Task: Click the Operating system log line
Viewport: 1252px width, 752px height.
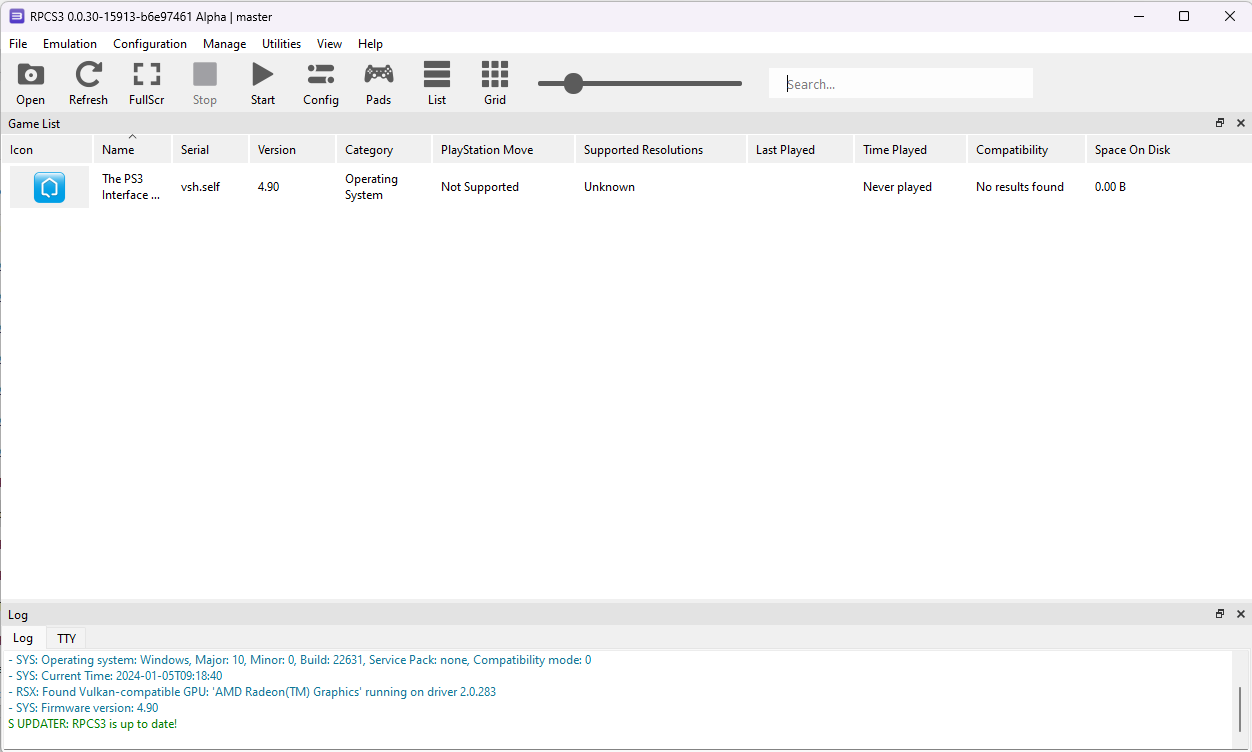Action: (x=299, y=660)
